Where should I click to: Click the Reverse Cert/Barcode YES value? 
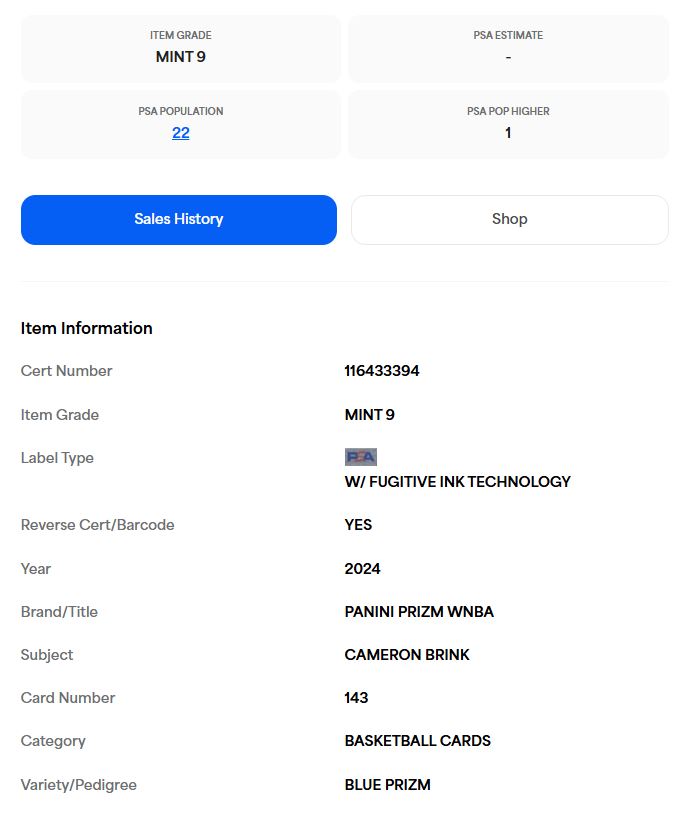click(358, 525)
